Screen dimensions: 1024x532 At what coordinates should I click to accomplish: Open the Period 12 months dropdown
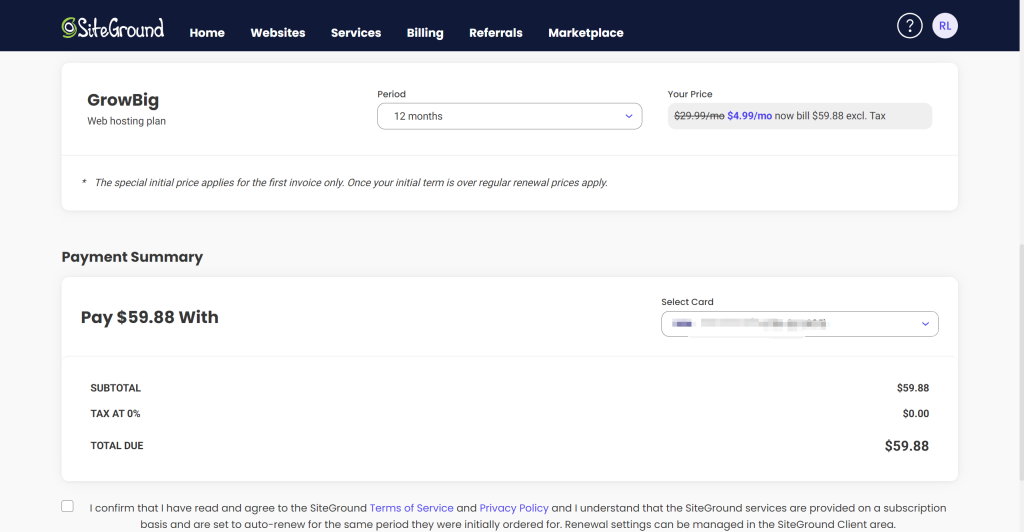pos(509,116)
